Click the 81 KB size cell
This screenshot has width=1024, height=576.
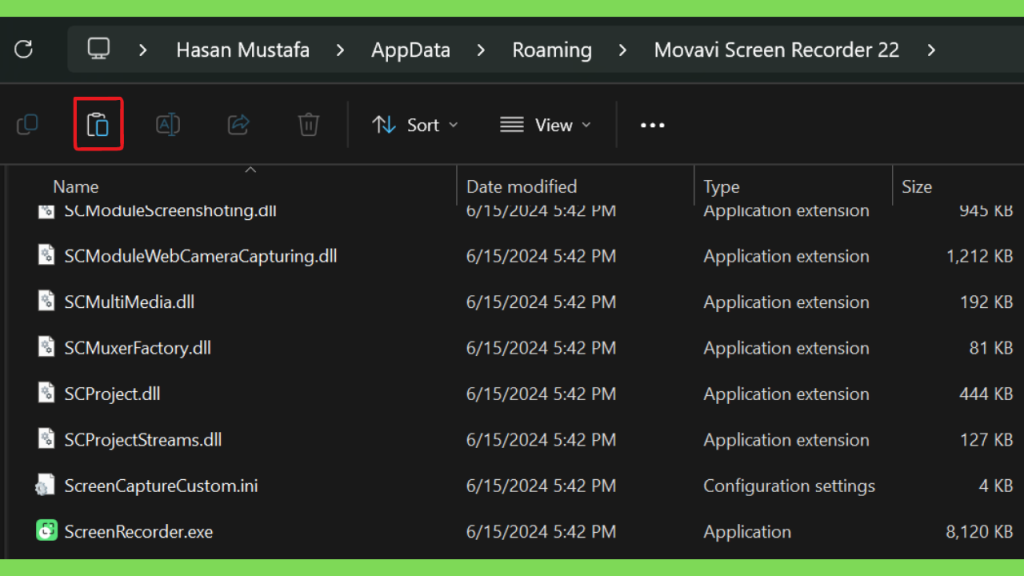pos(991,347)
